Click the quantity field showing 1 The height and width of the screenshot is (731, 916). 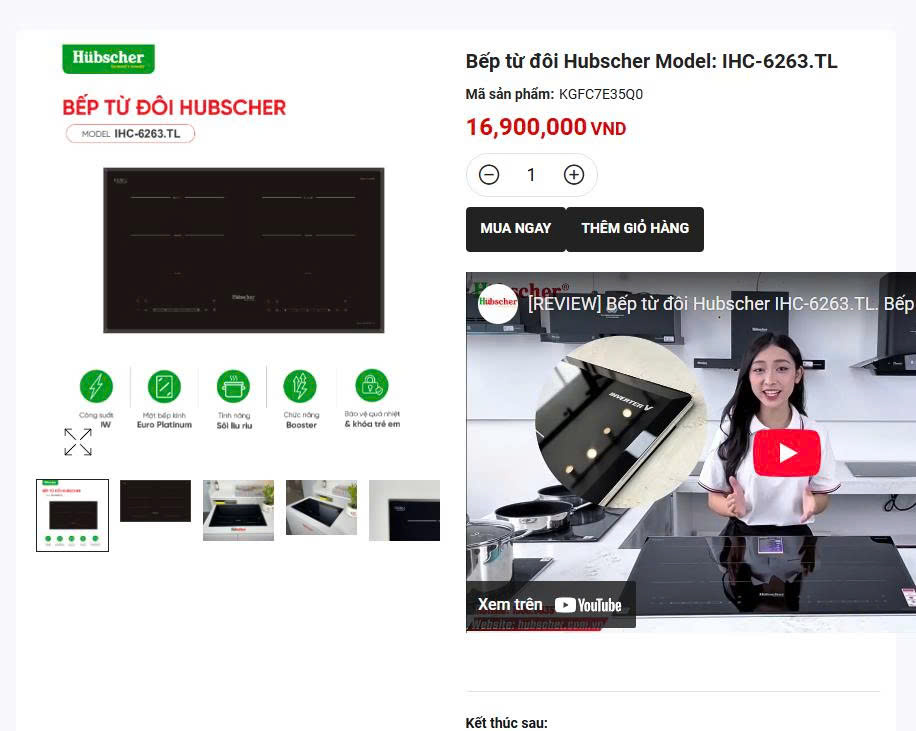[x=531, y=175]
